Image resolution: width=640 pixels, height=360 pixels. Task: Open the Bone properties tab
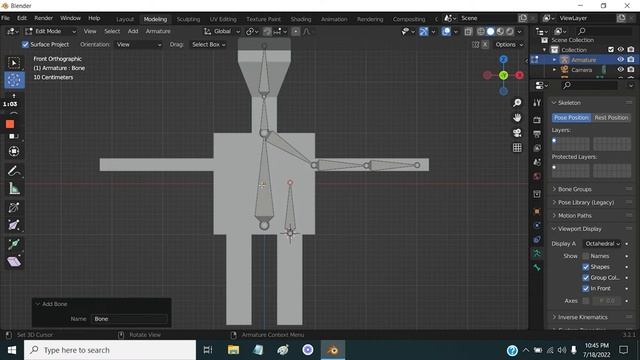click(x=537, y=268)
